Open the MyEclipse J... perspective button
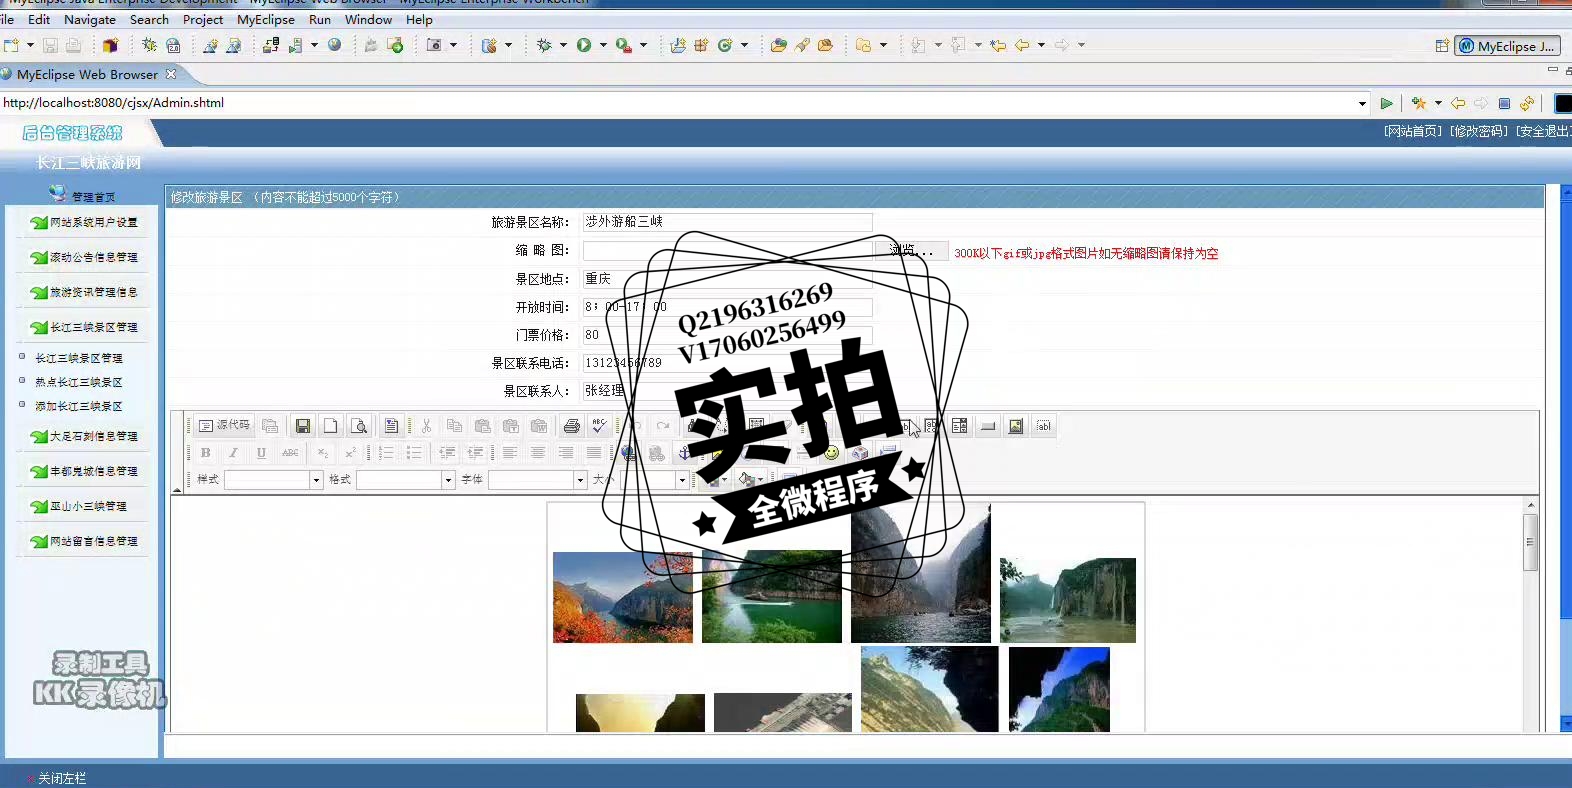 (1507, 46)
